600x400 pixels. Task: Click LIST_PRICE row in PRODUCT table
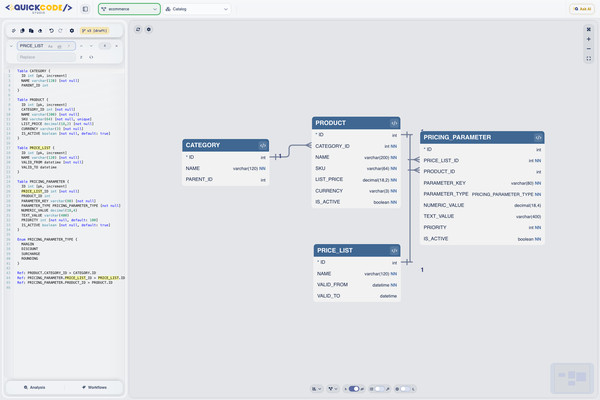click(356, 180)
